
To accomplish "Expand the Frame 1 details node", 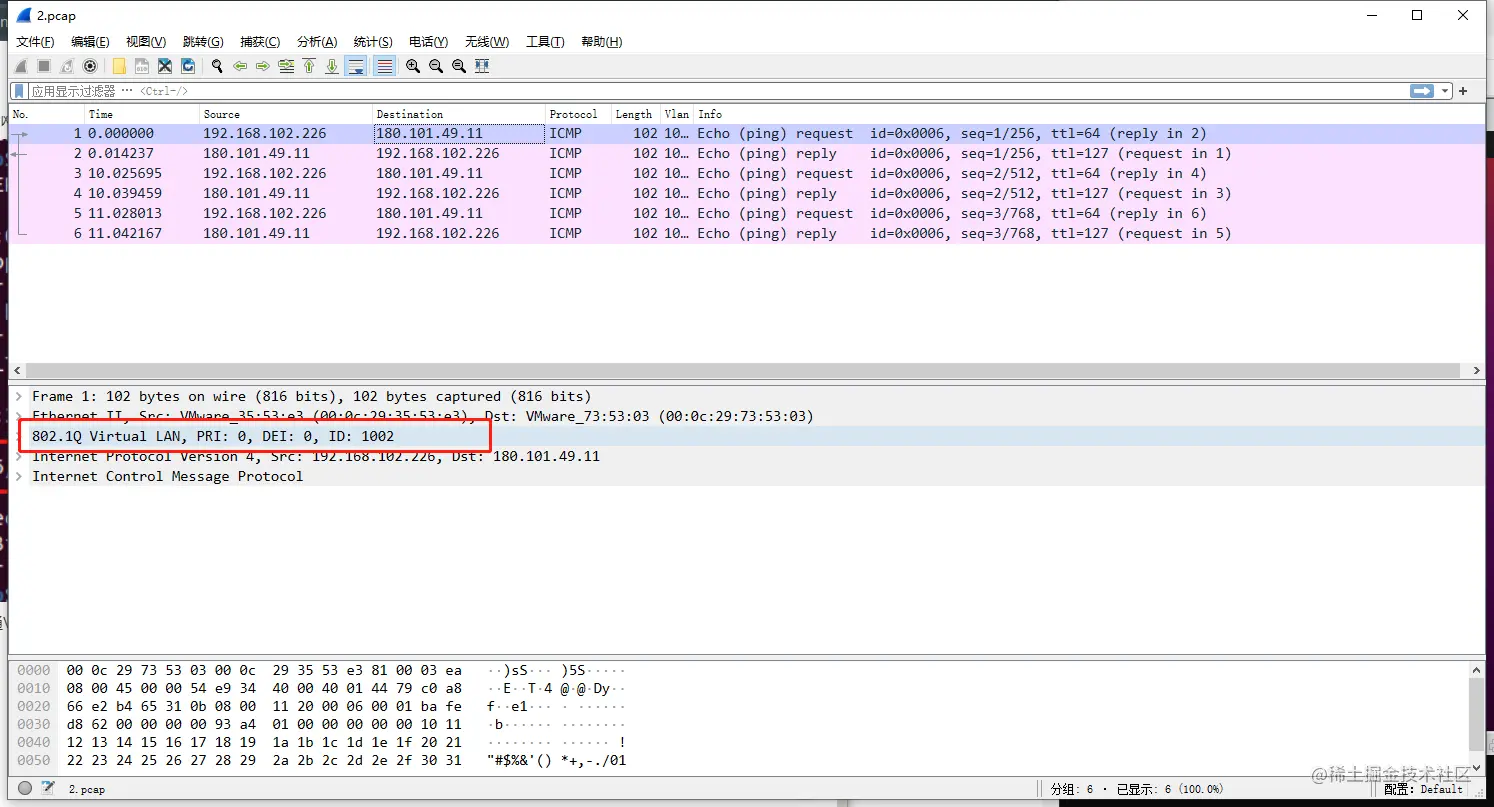I will tap(19, 396).
